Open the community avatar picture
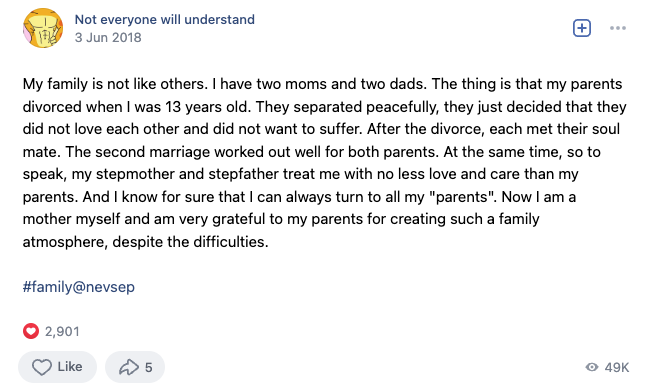Screen dimensions: 651x385 coord(43,28)
